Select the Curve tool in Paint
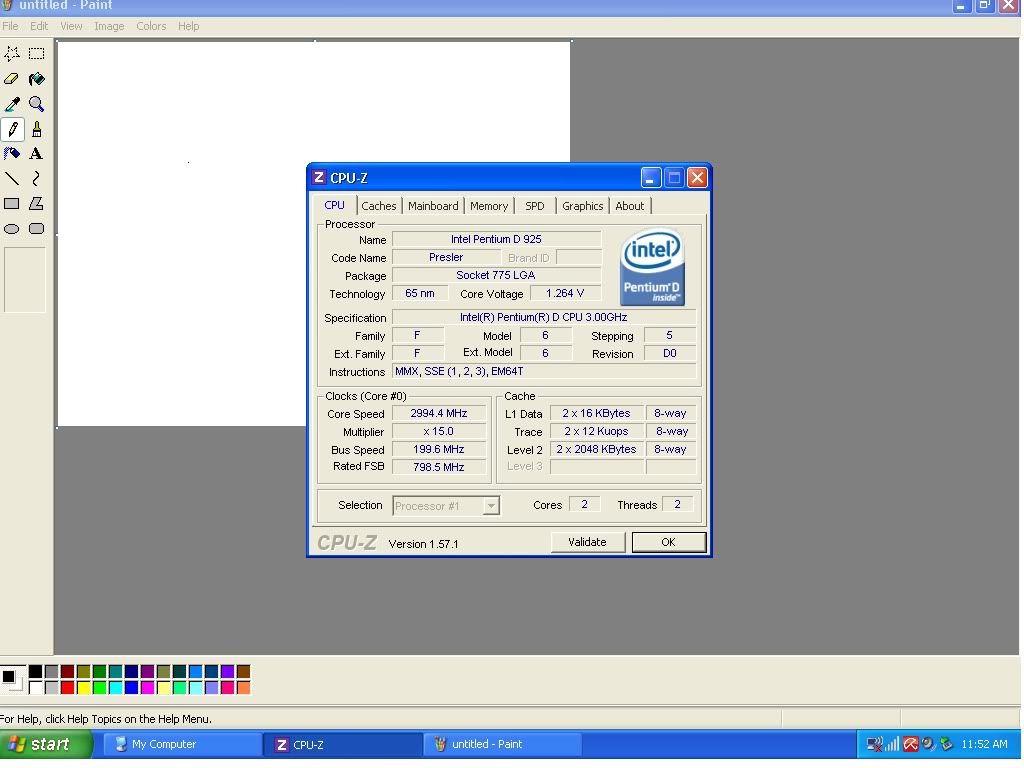Image resolution: width=1024 pixels, height=768 pixels. tap(37, 178)
